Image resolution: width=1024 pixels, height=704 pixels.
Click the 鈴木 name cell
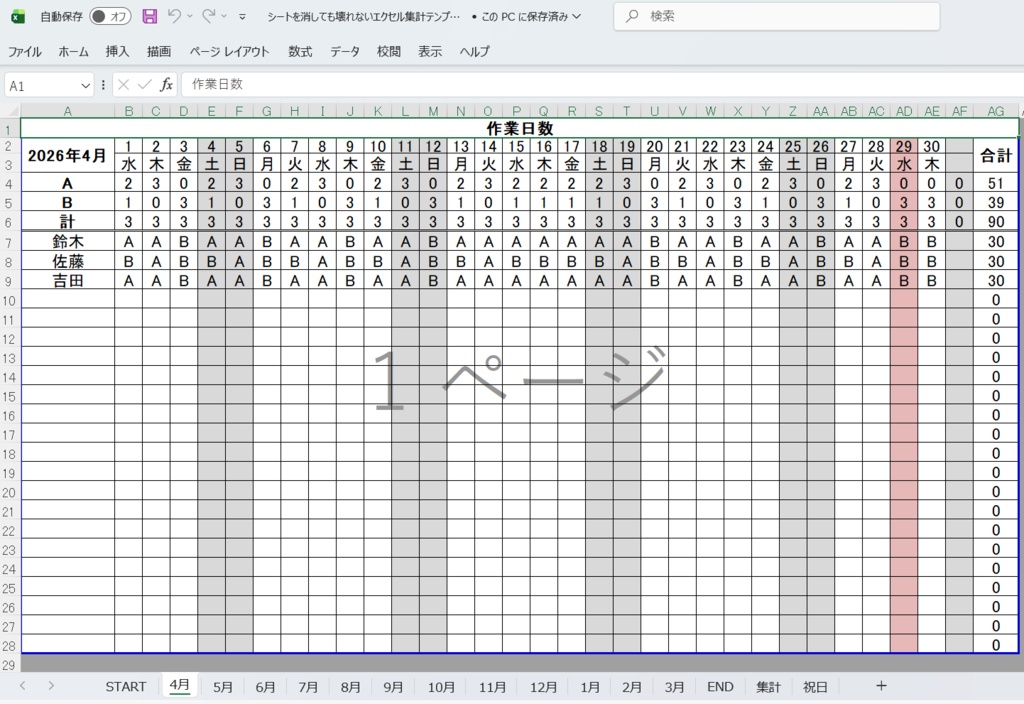pyautogui.click(x=67, y=242)
